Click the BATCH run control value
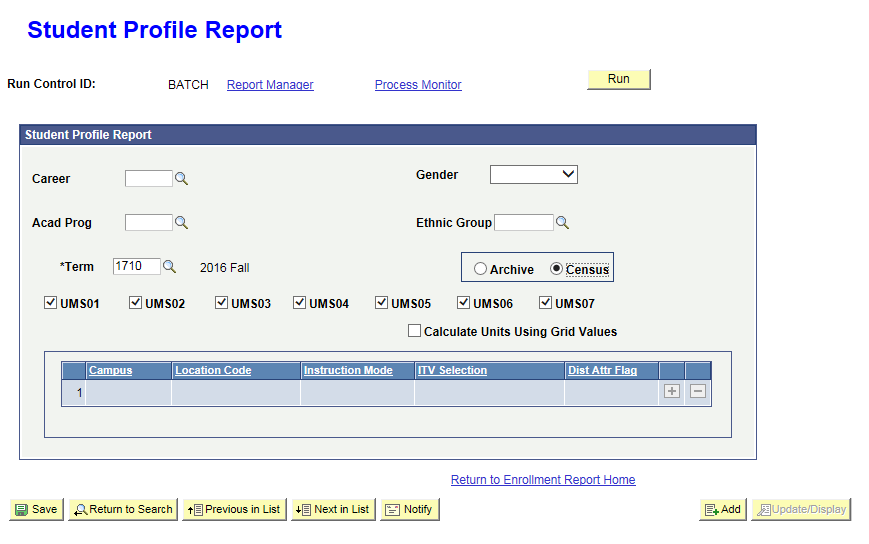The image size is (869, 544). (x=188, y=85)
